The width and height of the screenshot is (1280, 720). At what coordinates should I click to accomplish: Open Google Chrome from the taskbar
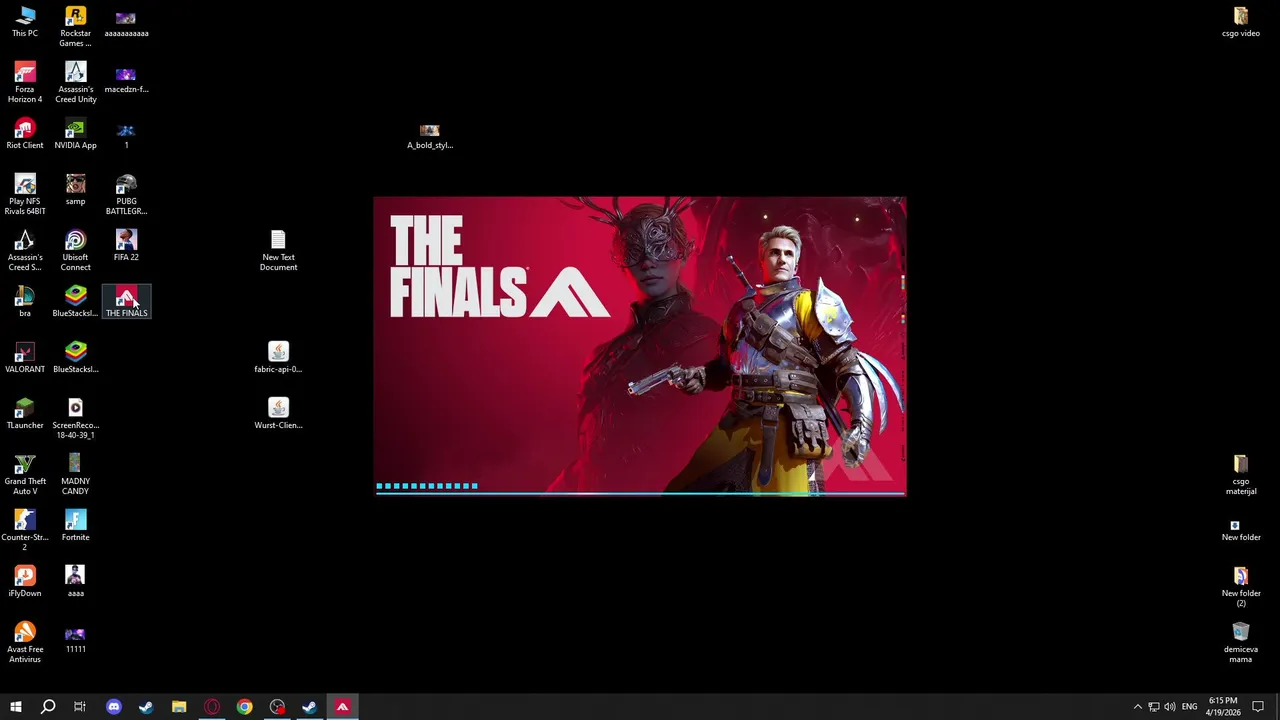coord(245,707)
